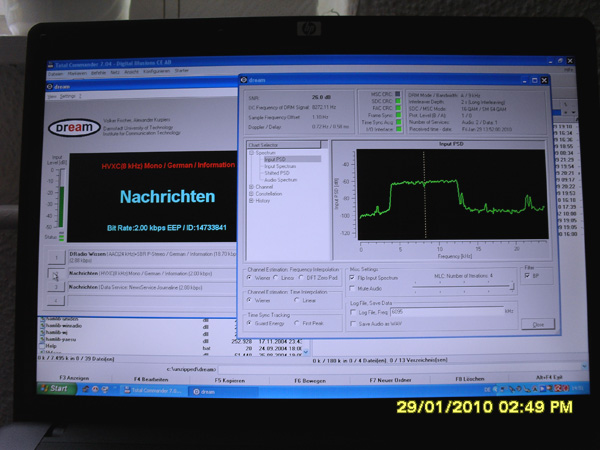This screenshot has height=450, width=600.
Task: Click the Log File frequency input field
Action: (x=447, y=312)
